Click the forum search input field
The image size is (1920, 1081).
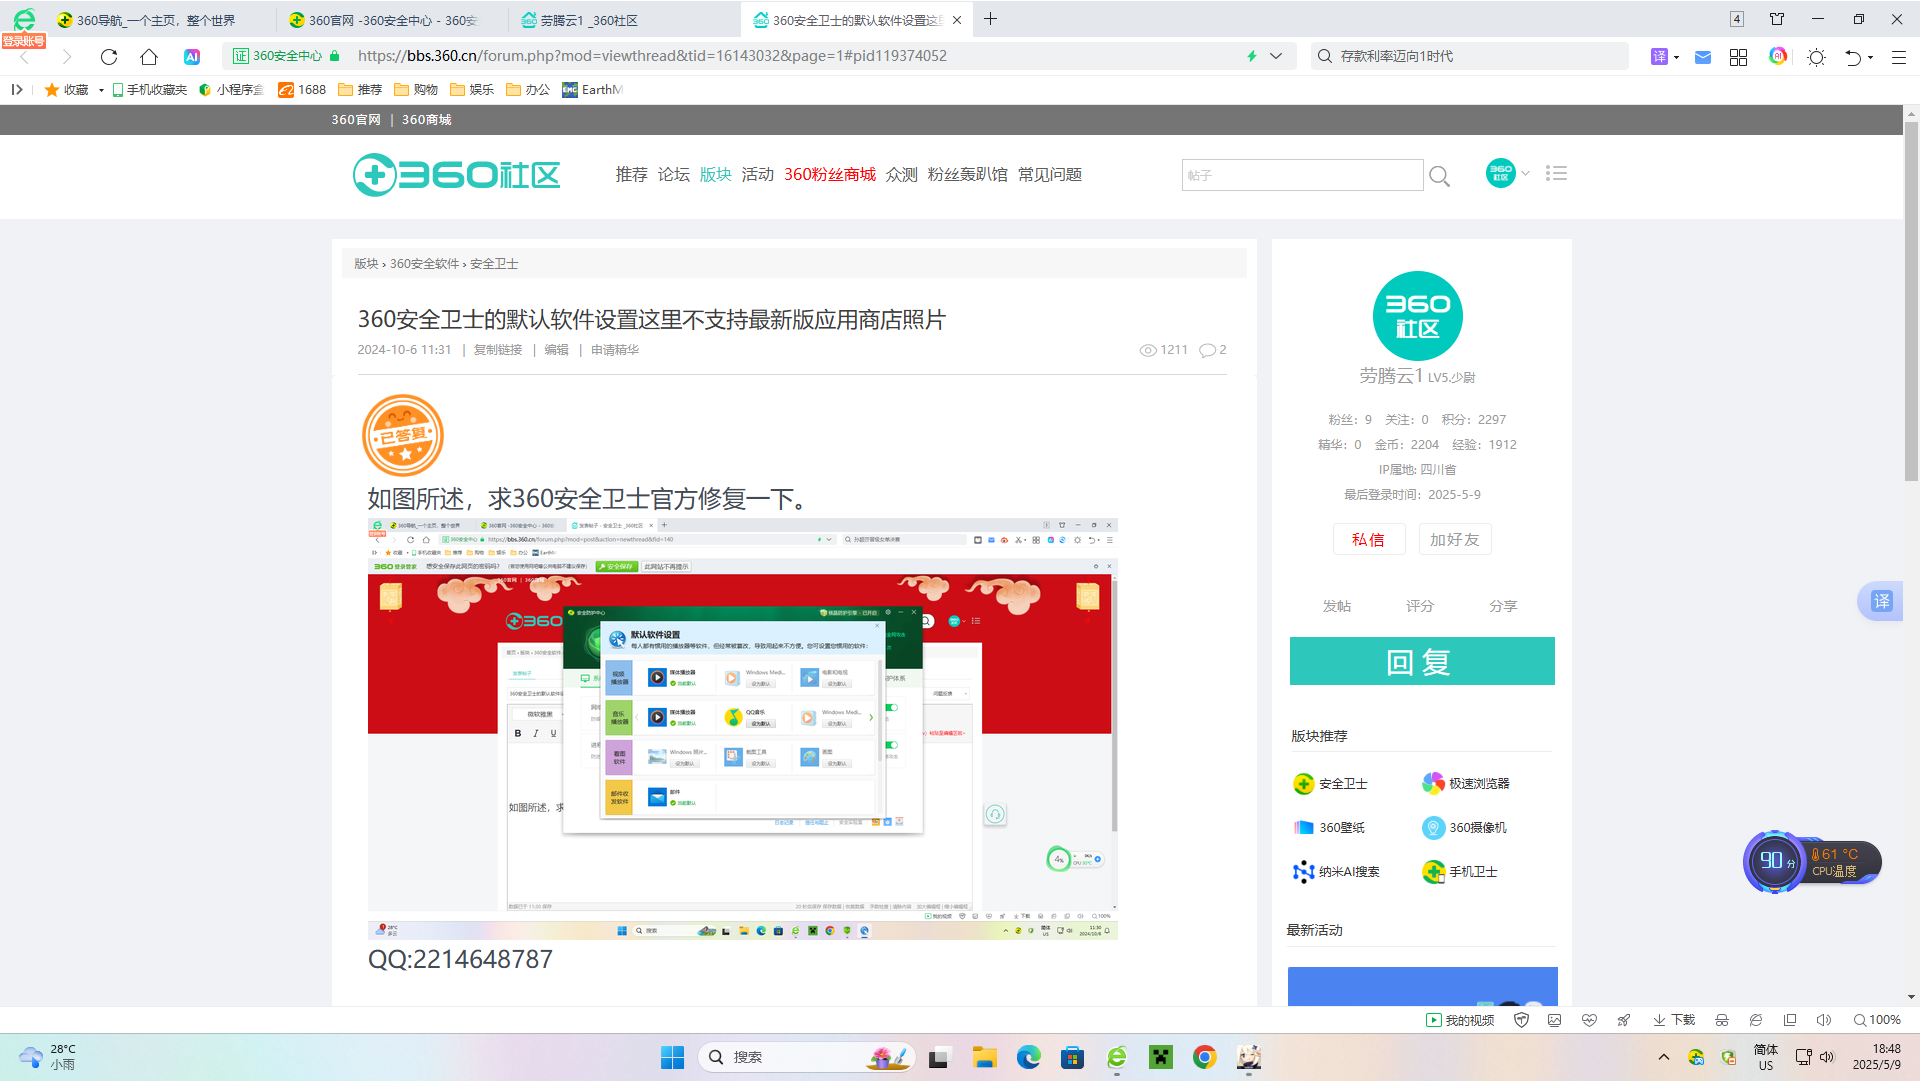pyautogui.click(x=1302, y=175)
